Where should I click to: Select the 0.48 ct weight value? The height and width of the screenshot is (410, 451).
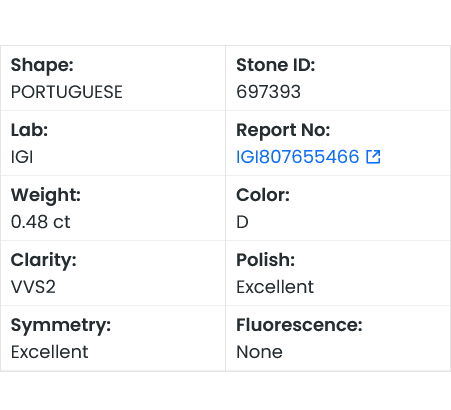(x=41, y=222)
